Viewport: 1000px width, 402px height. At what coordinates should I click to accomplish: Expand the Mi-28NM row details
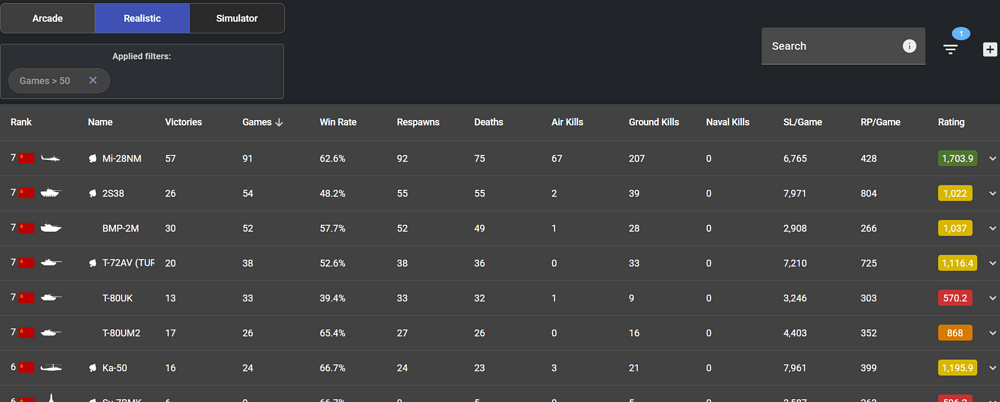pyautogui.click(x=992, y=158)
